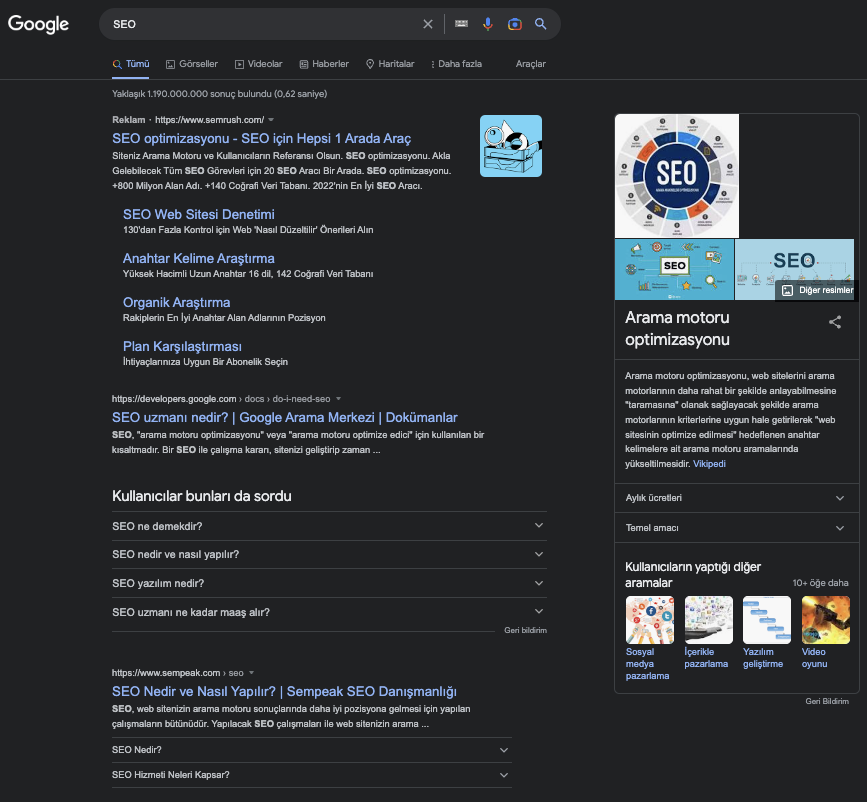
Task: Switch to the Haberler tab
Action: point(324,64)
